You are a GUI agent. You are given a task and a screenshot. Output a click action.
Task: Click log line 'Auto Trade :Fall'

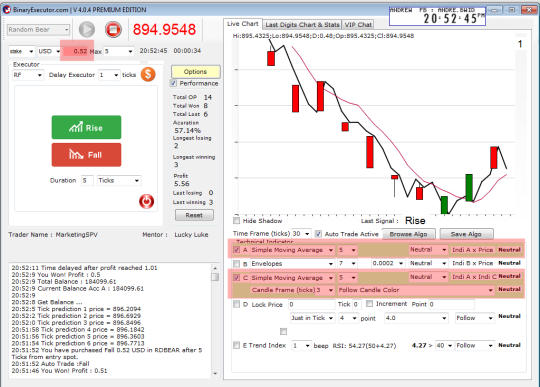click(x=50, y=364)
